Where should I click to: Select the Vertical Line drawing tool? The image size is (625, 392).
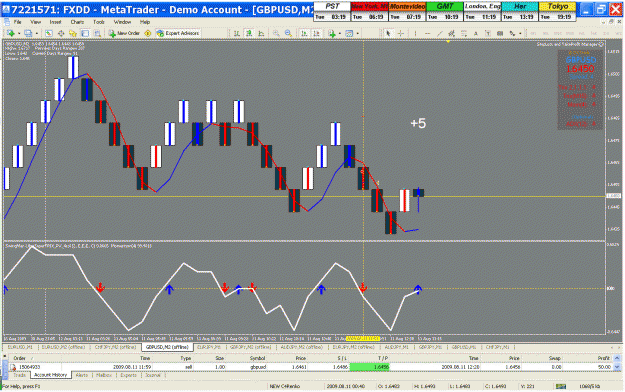415,33
